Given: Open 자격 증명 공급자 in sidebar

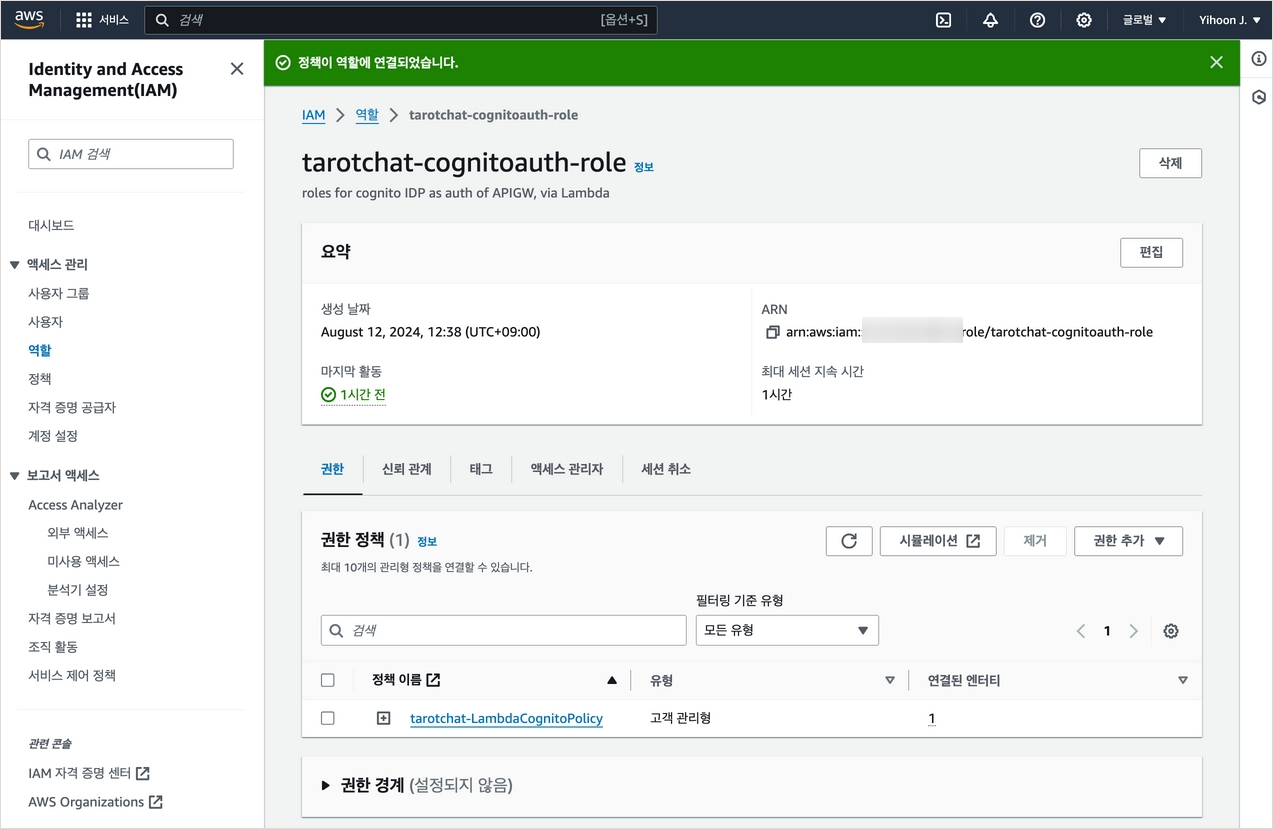Looking at the screenshot, I should click(x=72, y=408).
